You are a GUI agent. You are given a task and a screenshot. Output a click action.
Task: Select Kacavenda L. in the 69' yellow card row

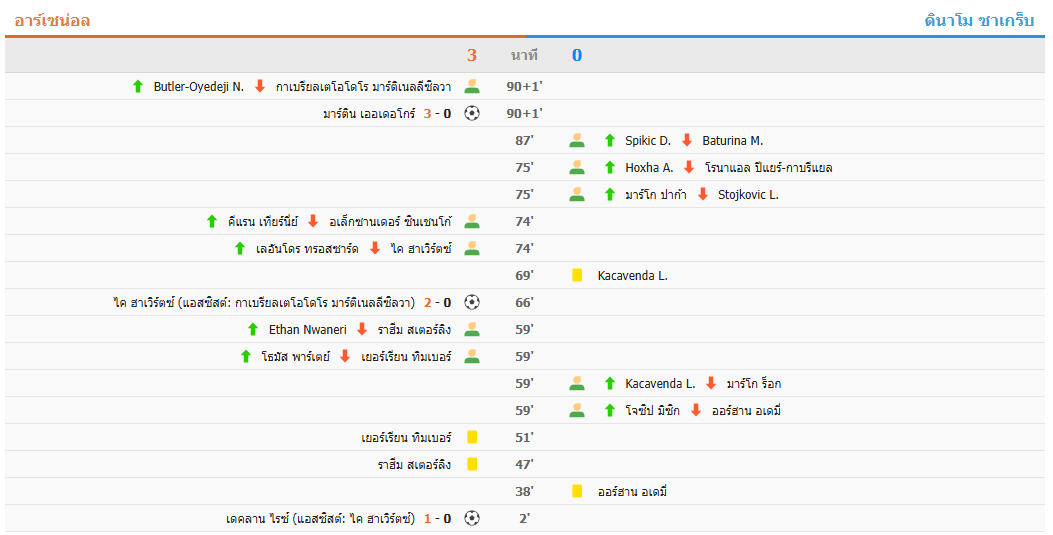pyautogui.click(x=633, y=275)
